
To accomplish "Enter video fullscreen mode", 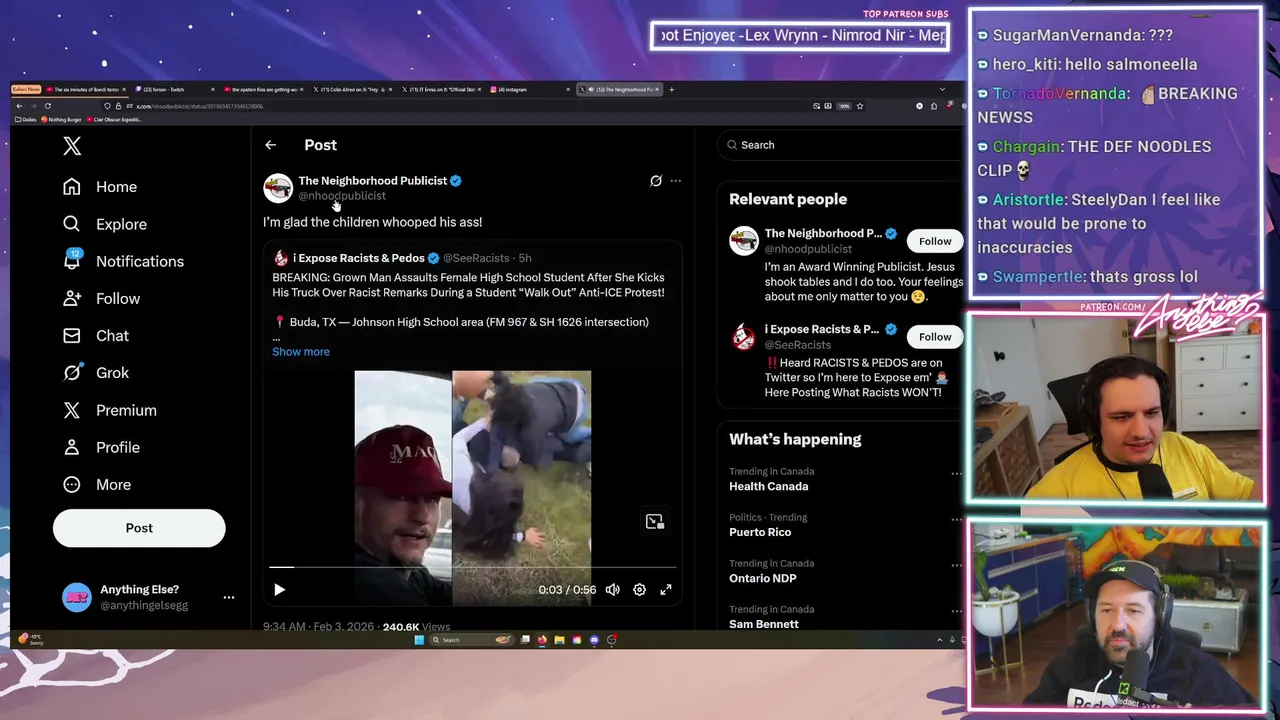I will point(666,590).
